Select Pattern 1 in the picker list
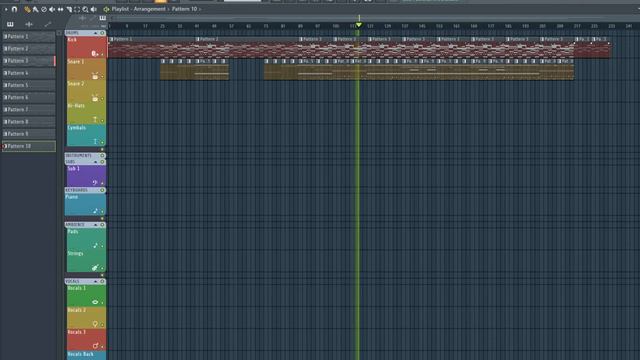Screen dimensions: 640x360 pos(29,37)
